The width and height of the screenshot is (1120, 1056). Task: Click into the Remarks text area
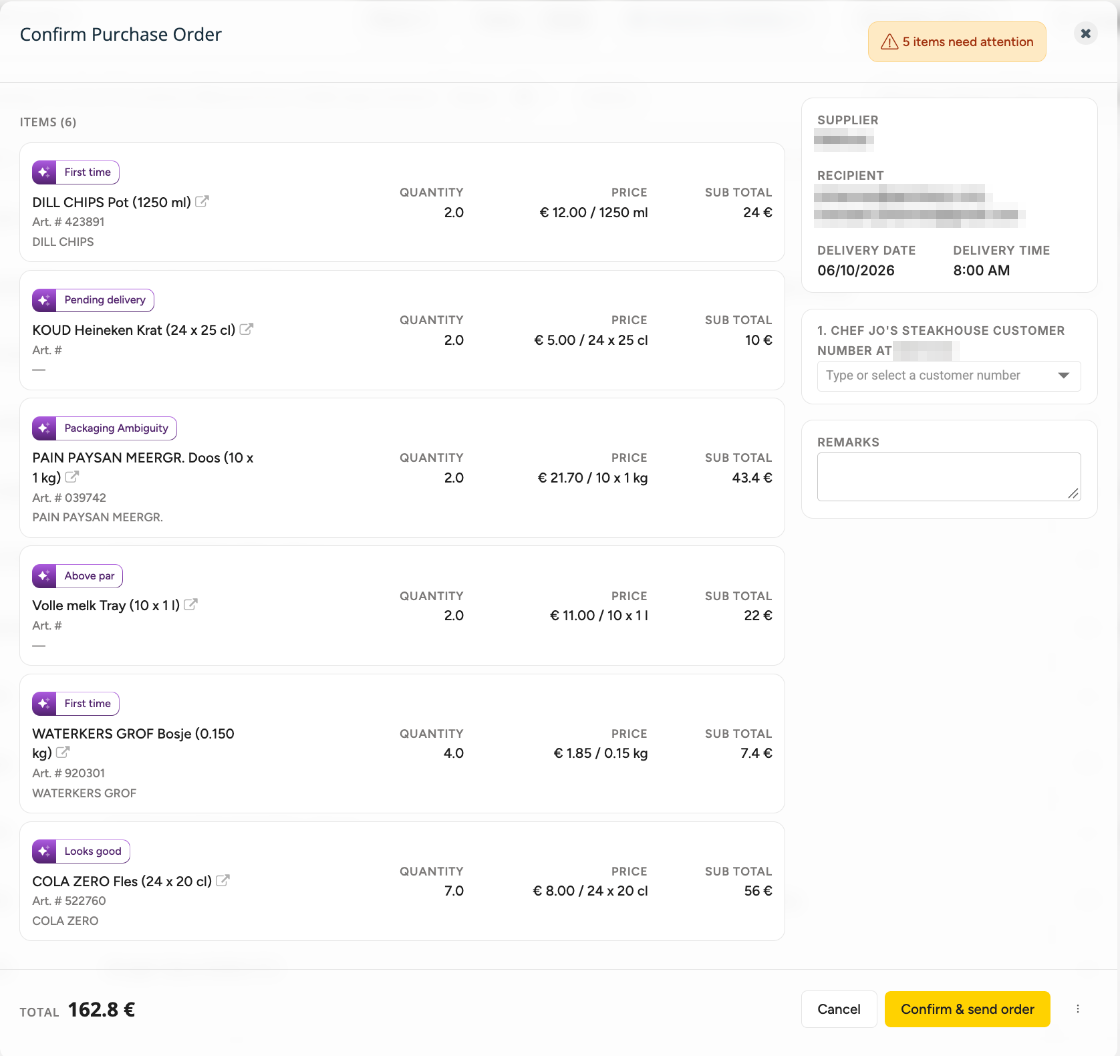(x=949, y=477)
